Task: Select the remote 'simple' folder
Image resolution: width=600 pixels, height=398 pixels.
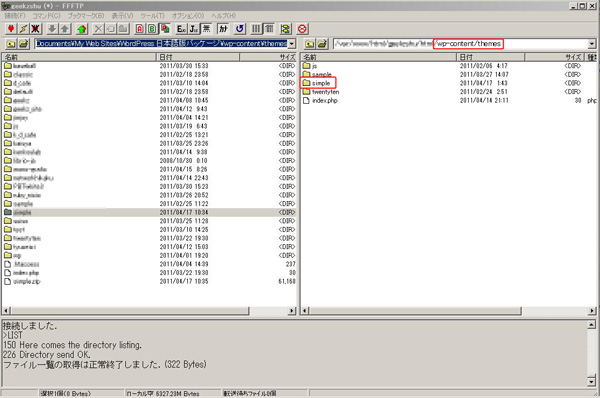Action: point(316,83)
